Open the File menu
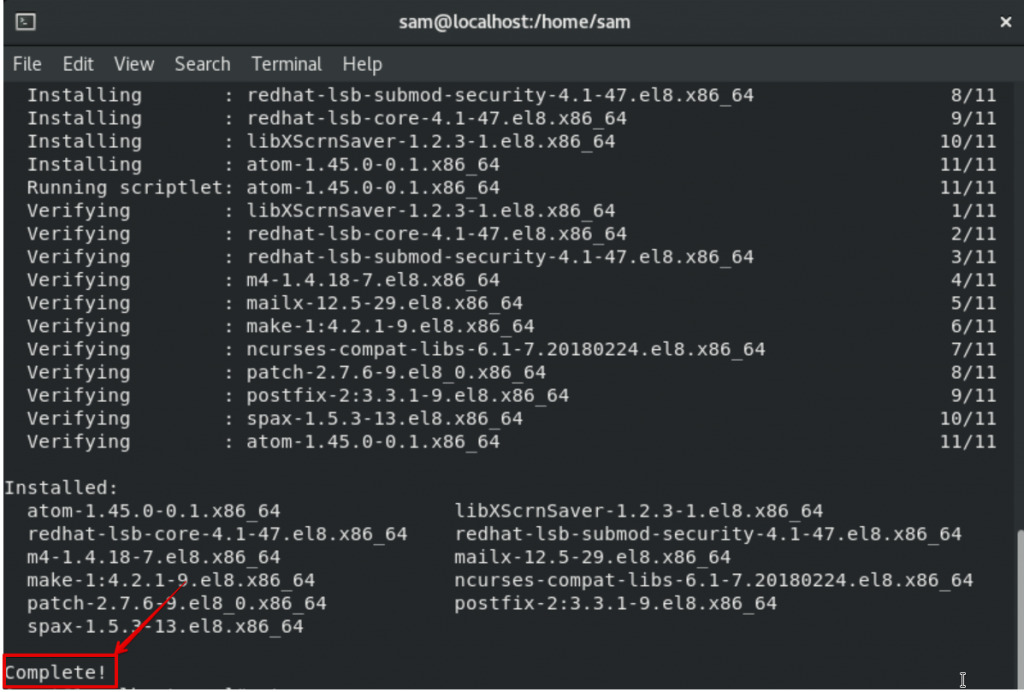The width and height of the screenshot is (1024, 692). 27,64
